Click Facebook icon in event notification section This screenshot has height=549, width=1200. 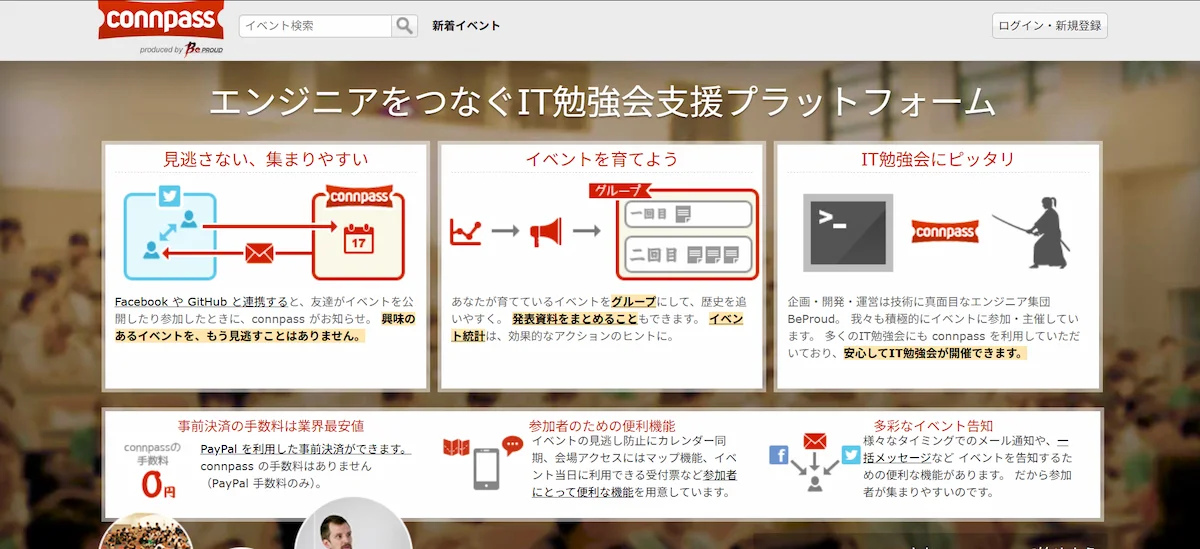(779, 455)
